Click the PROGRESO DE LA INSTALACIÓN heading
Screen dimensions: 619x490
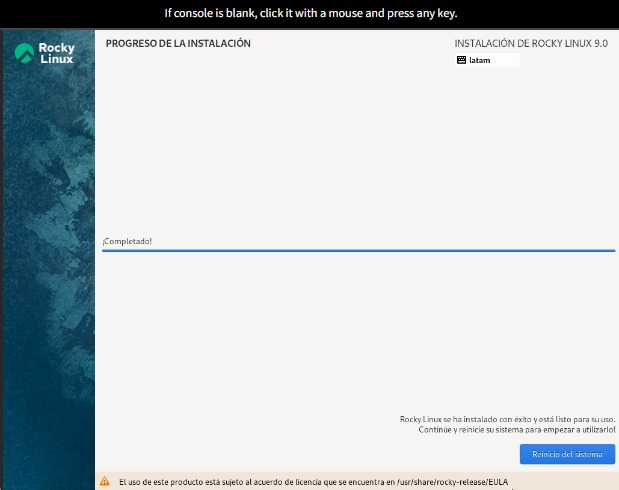[x=178, y=43]
